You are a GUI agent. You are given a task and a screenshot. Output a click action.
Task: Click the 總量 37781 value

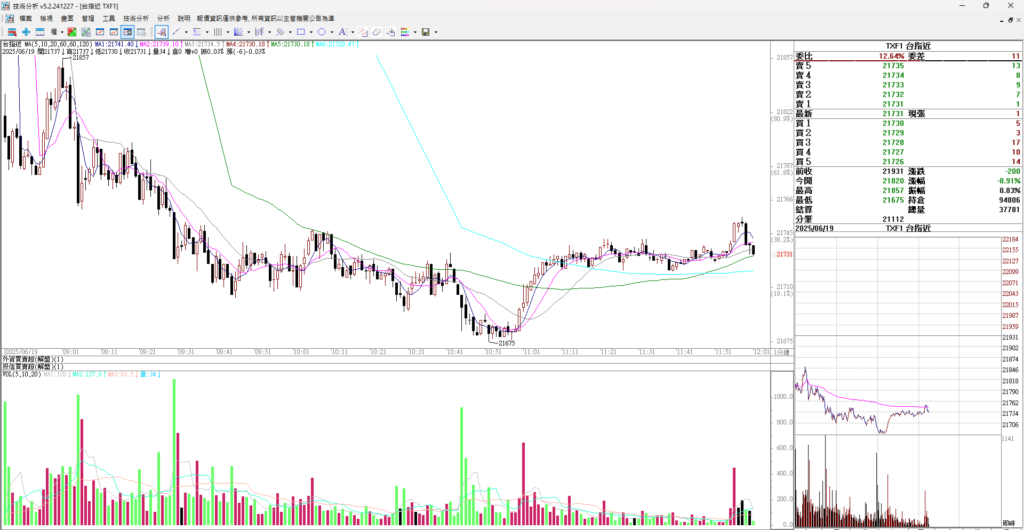tap(1009, 210)
